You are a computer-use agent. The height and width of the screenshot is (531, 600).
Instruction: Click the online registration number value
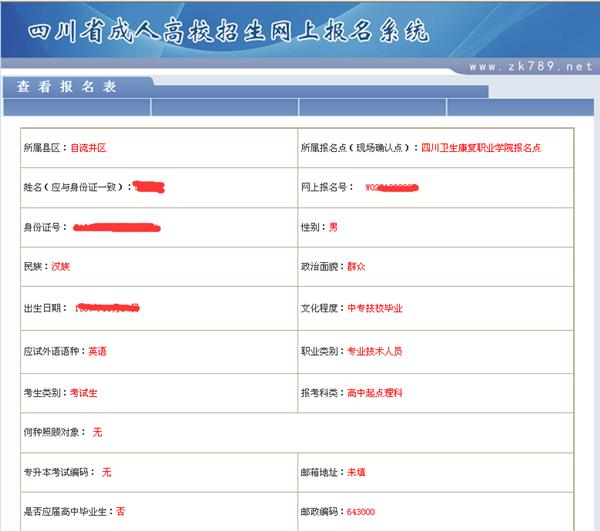coord(390,187)
